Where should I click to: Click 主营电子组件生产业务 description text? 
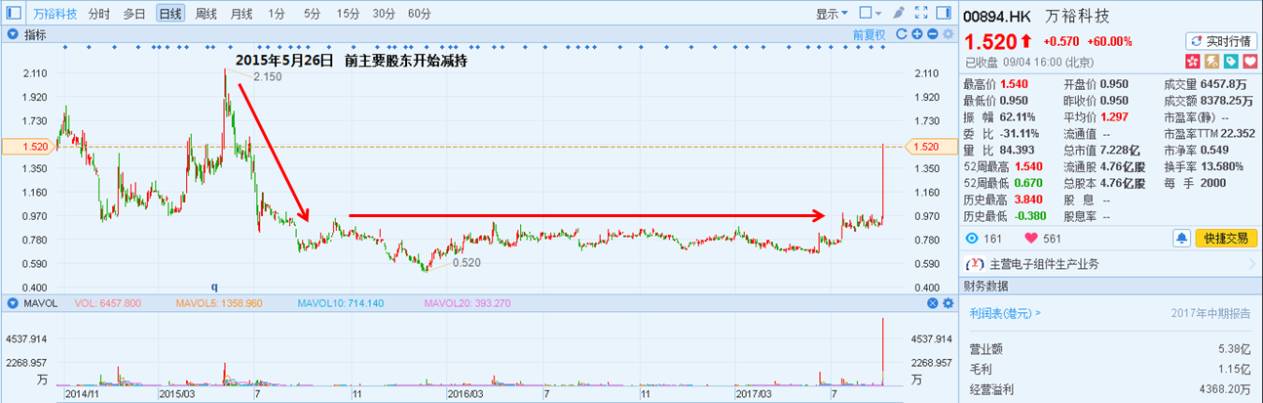(x=1044, y=264)
